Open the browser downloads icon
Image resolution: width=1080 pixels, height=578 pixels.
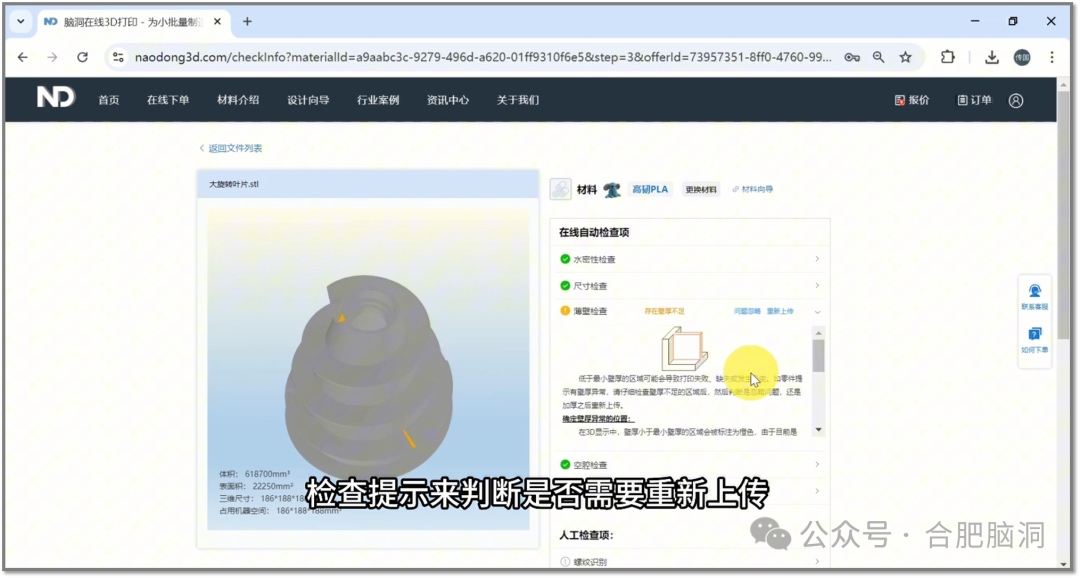pyautogui.click(x=991, y=57)
